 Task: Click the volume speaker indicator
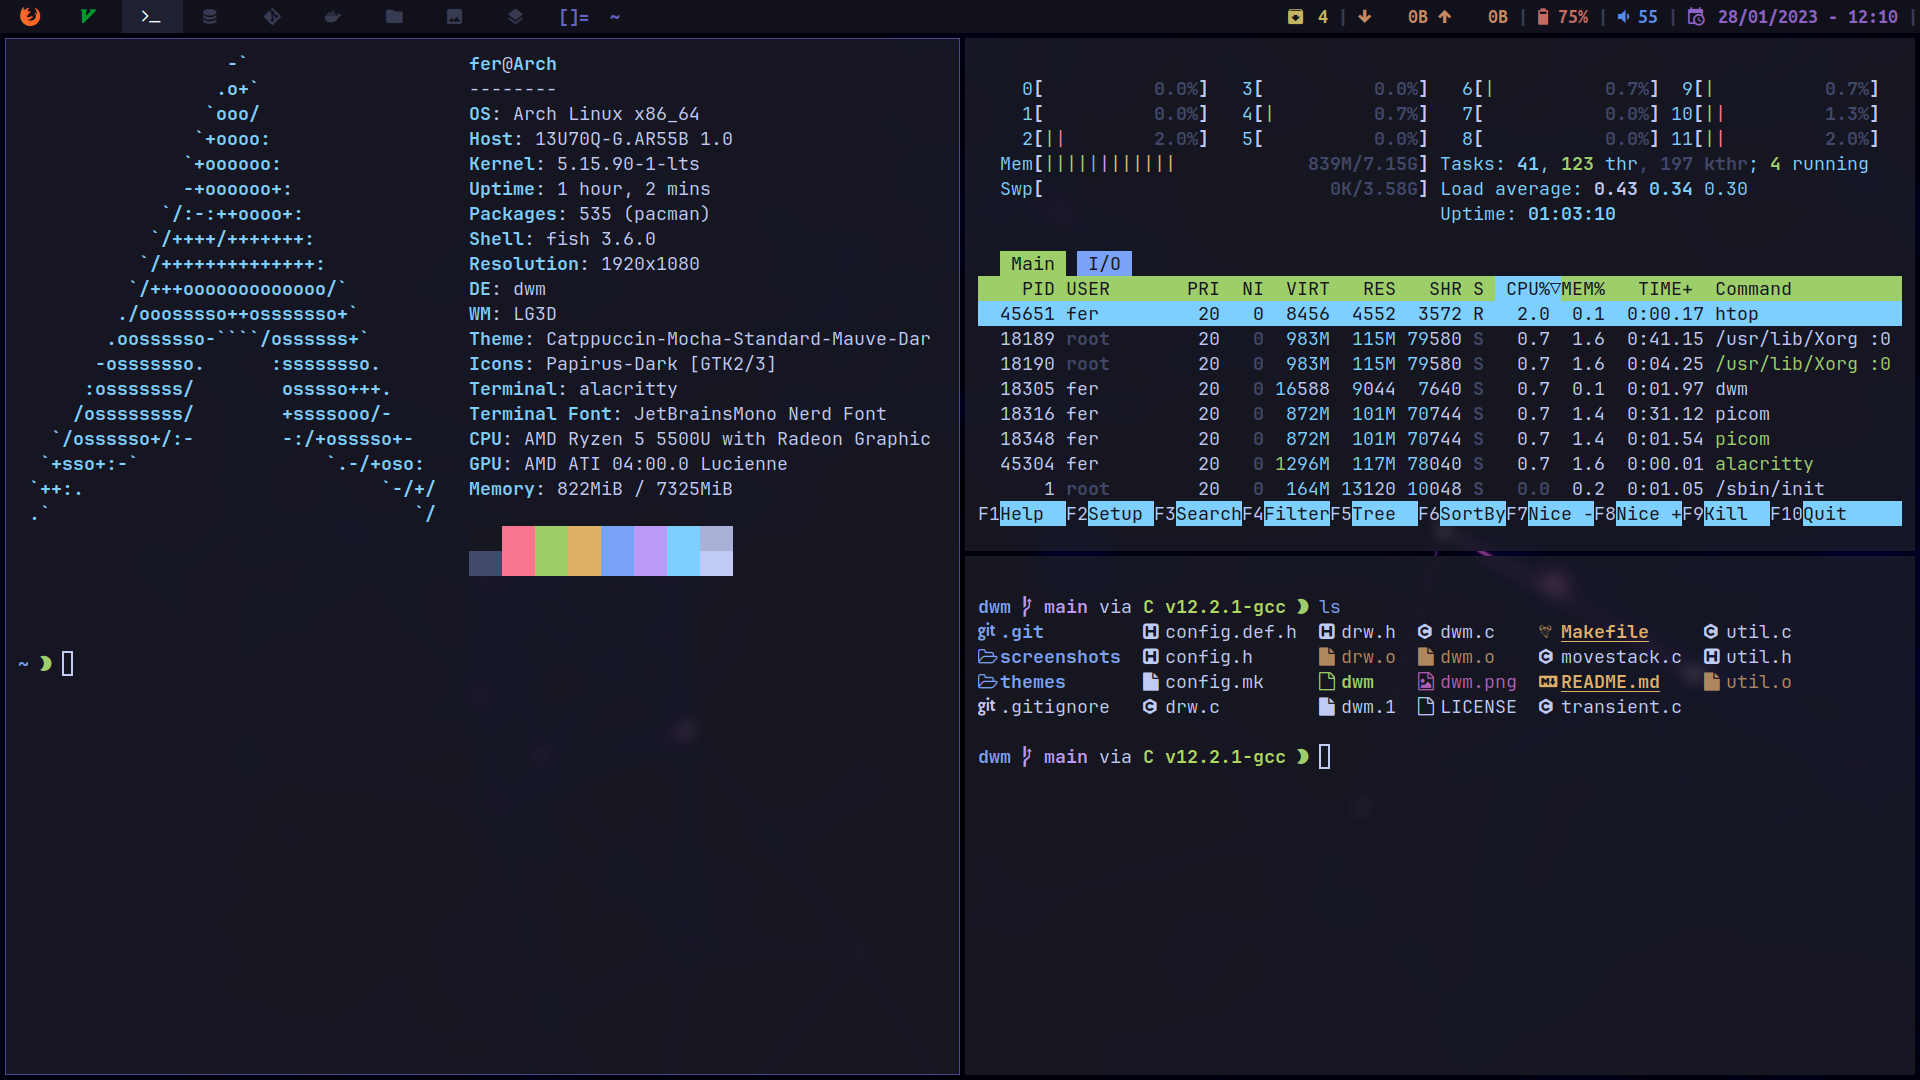point(1623,16)
